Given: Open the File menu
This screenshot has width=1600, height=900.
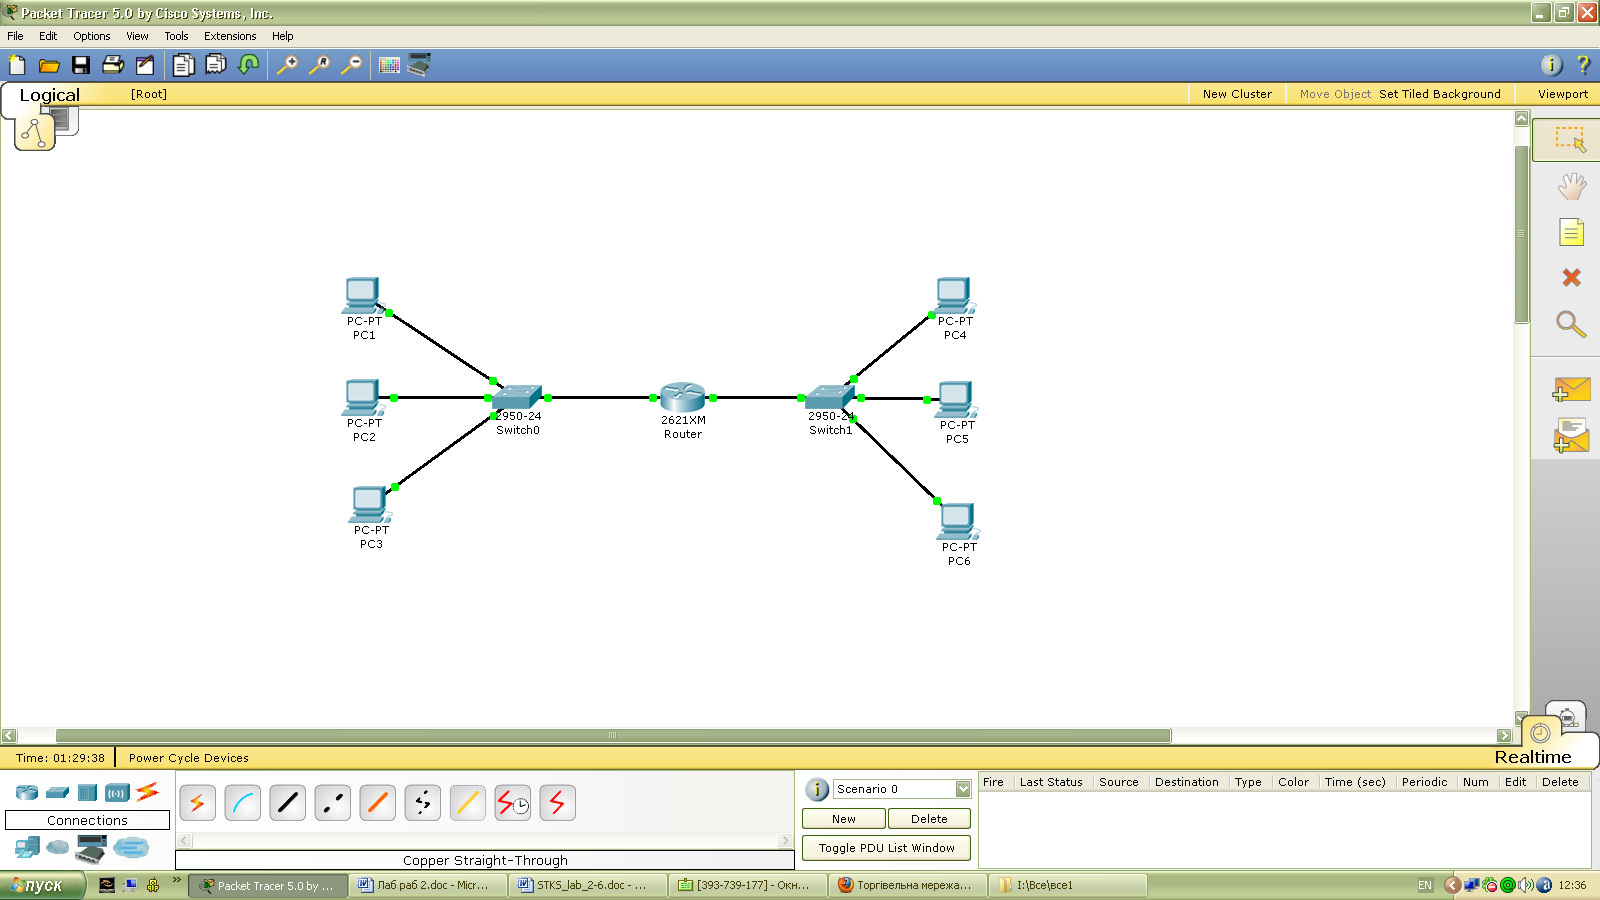Looking at the screenshot, I should 15,36.
